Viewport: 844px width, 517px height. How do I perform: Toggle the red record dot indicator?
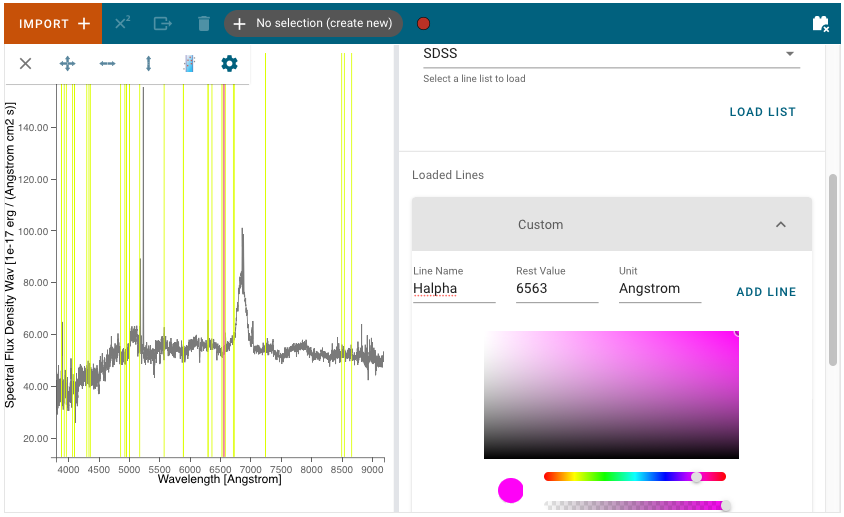[424, 23]
